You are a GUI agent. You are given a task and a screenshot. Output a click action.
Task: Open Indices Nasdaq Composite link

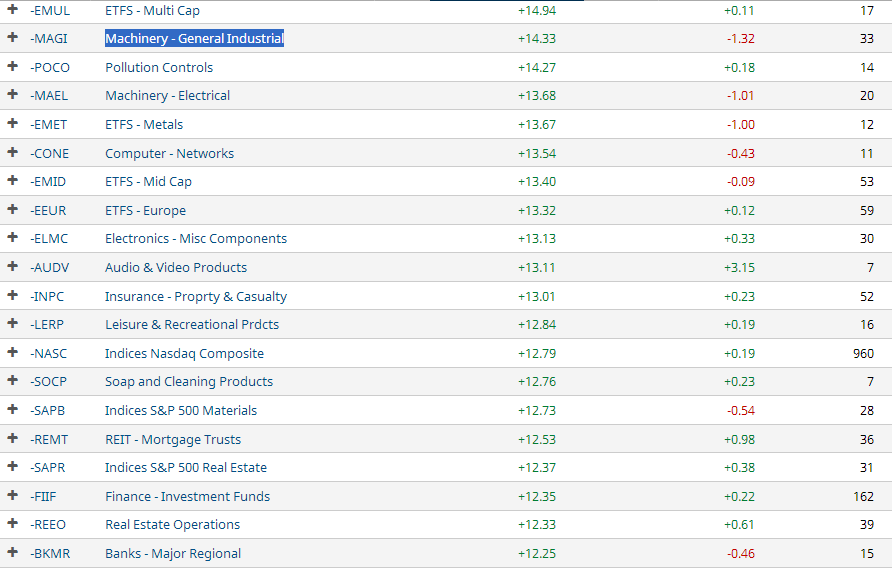point(184,353)
